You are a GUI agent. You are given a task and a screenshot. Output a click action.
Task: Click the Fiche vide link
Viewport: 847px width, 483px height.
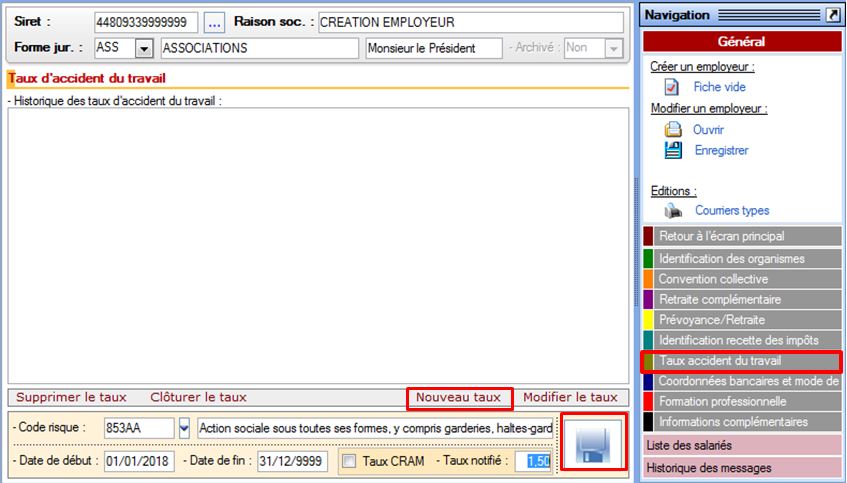720,87
